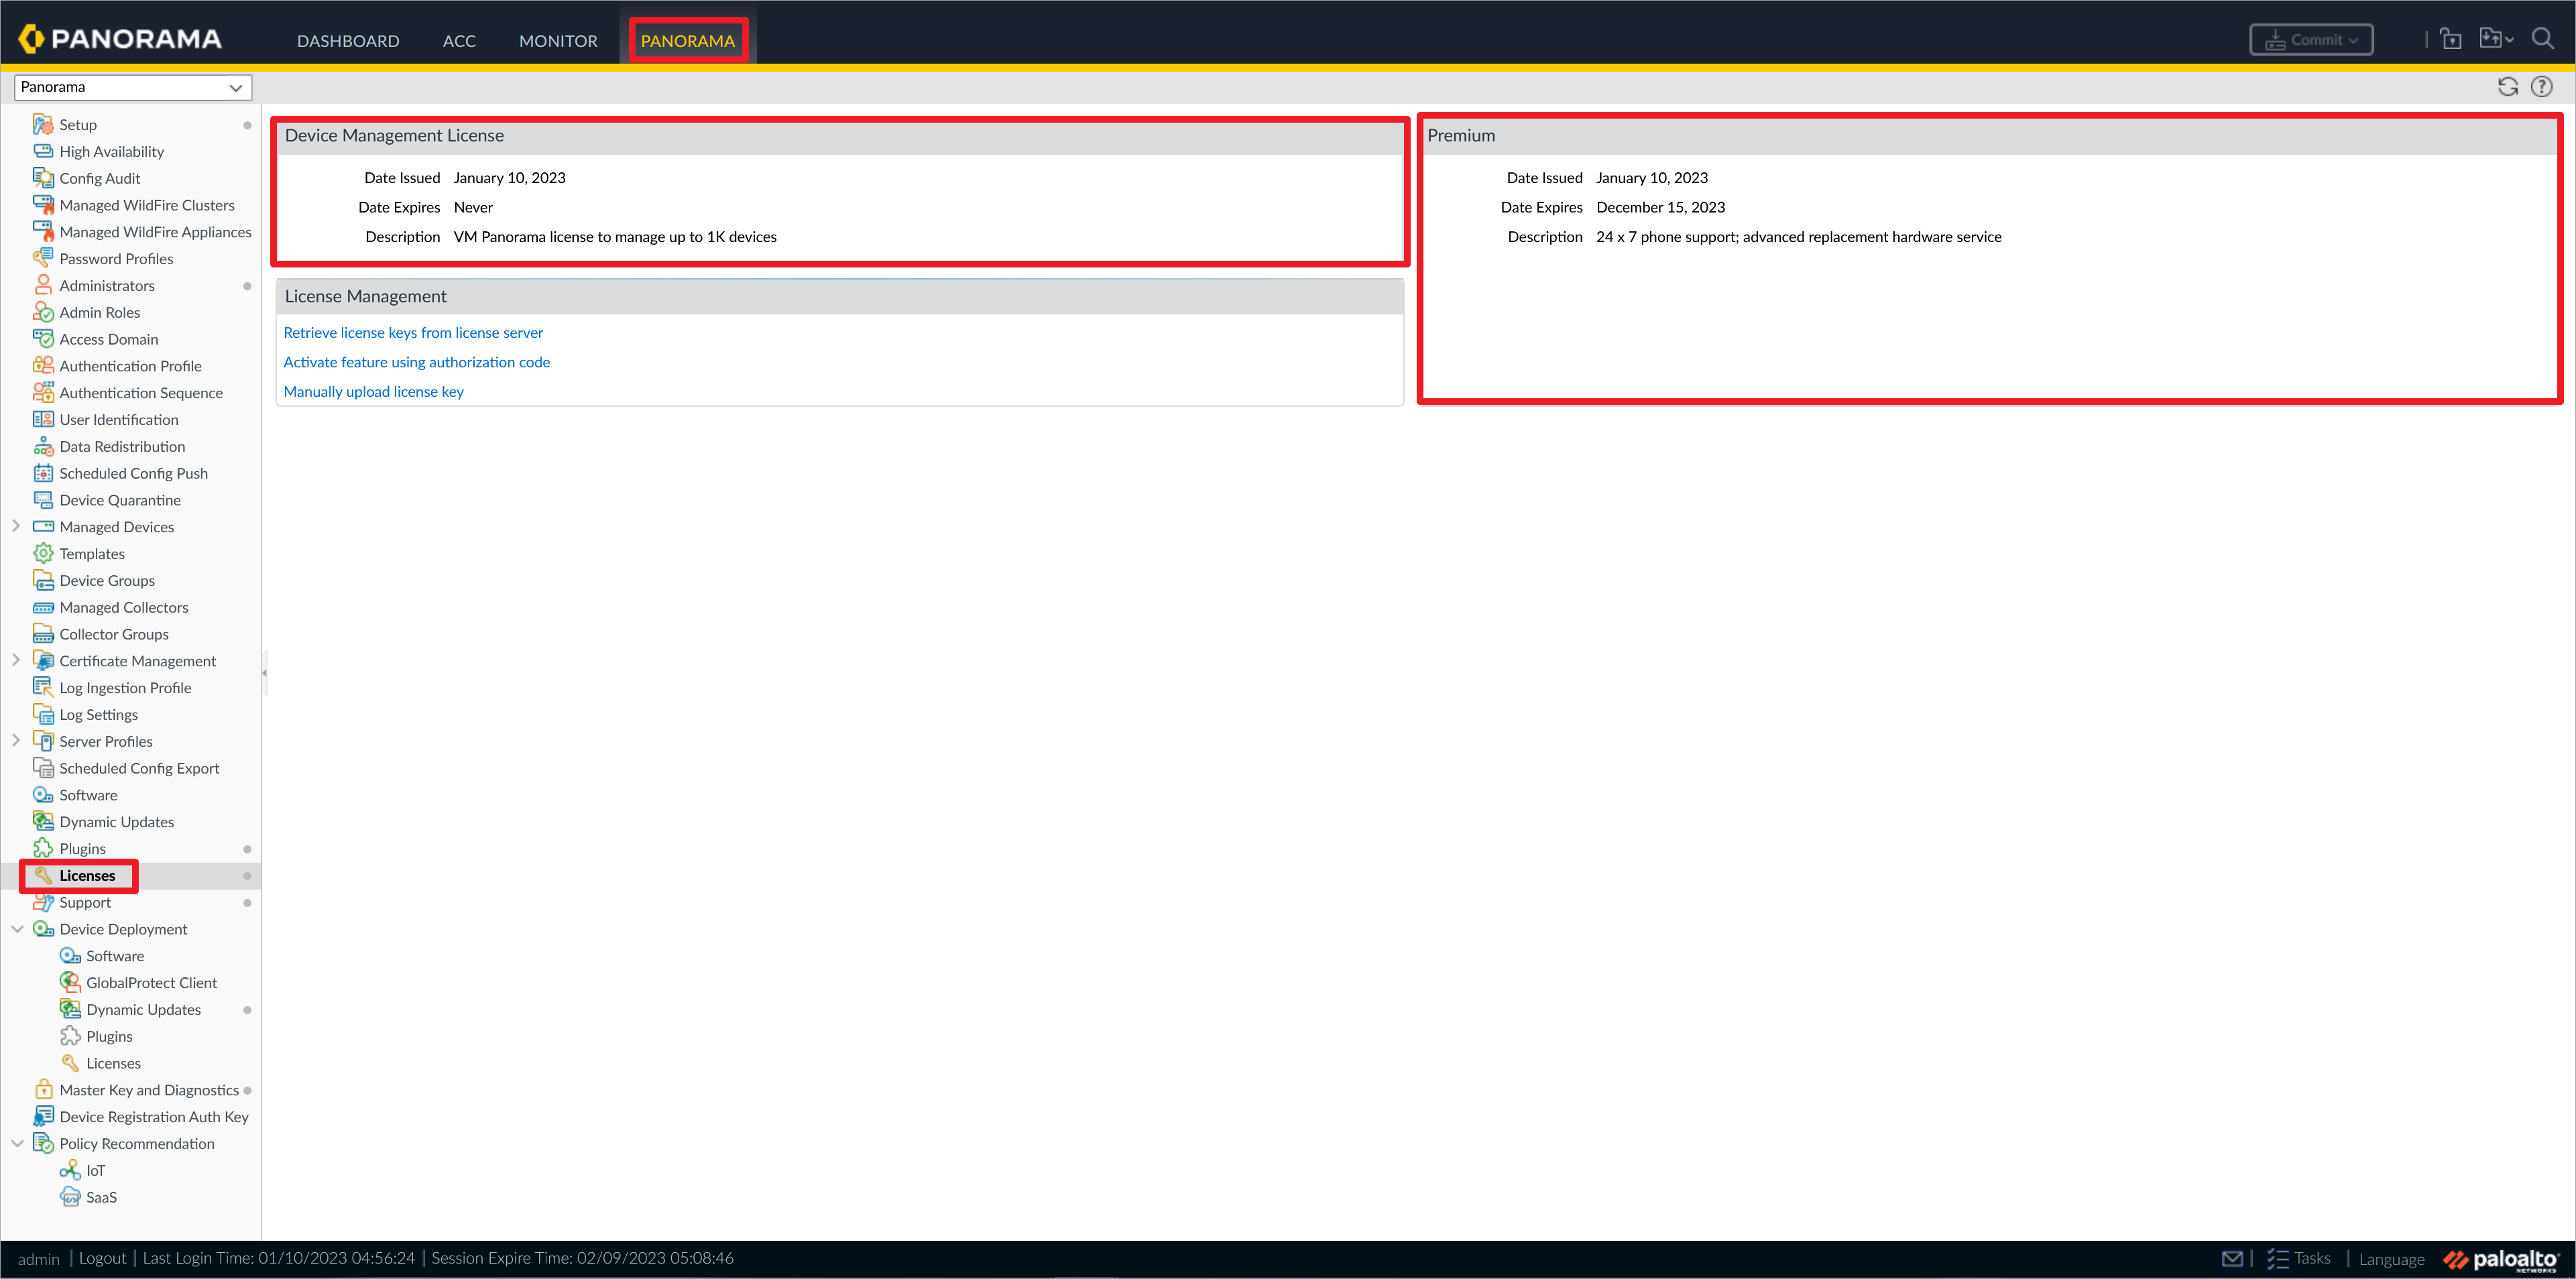Click the refresh icon top right
The width and height of the screenshot is (2576, 1279).
(x=2507, y=87)
